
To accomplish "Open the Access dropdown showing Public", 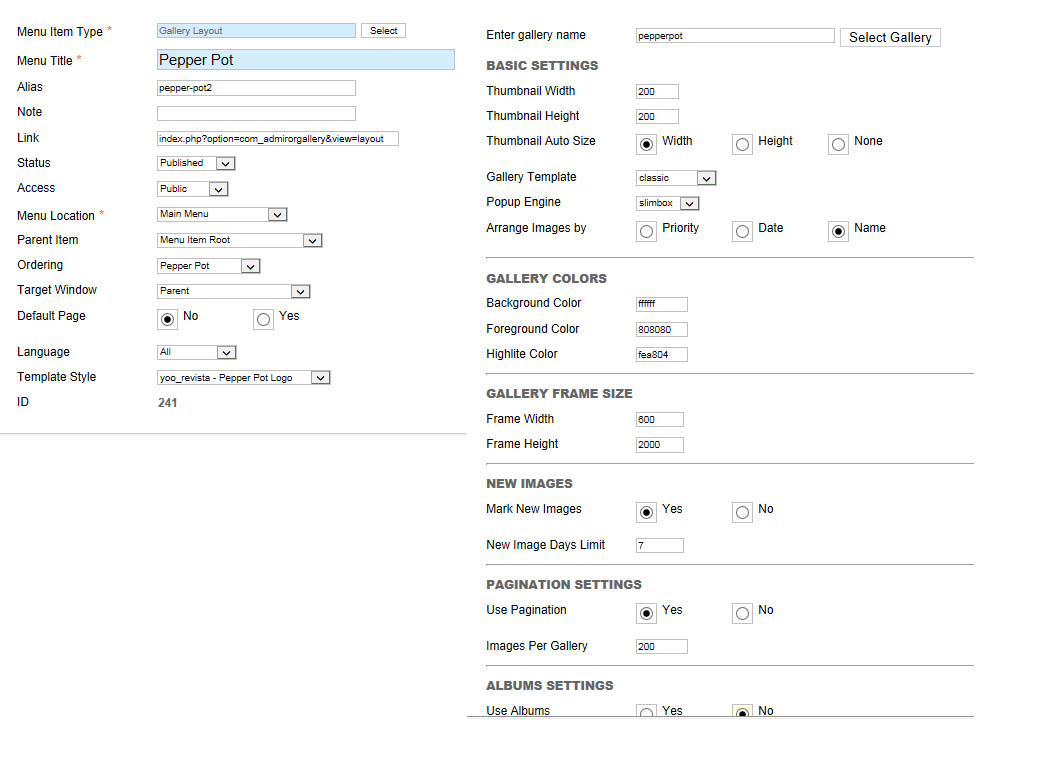I will click(x=192, y=189).
